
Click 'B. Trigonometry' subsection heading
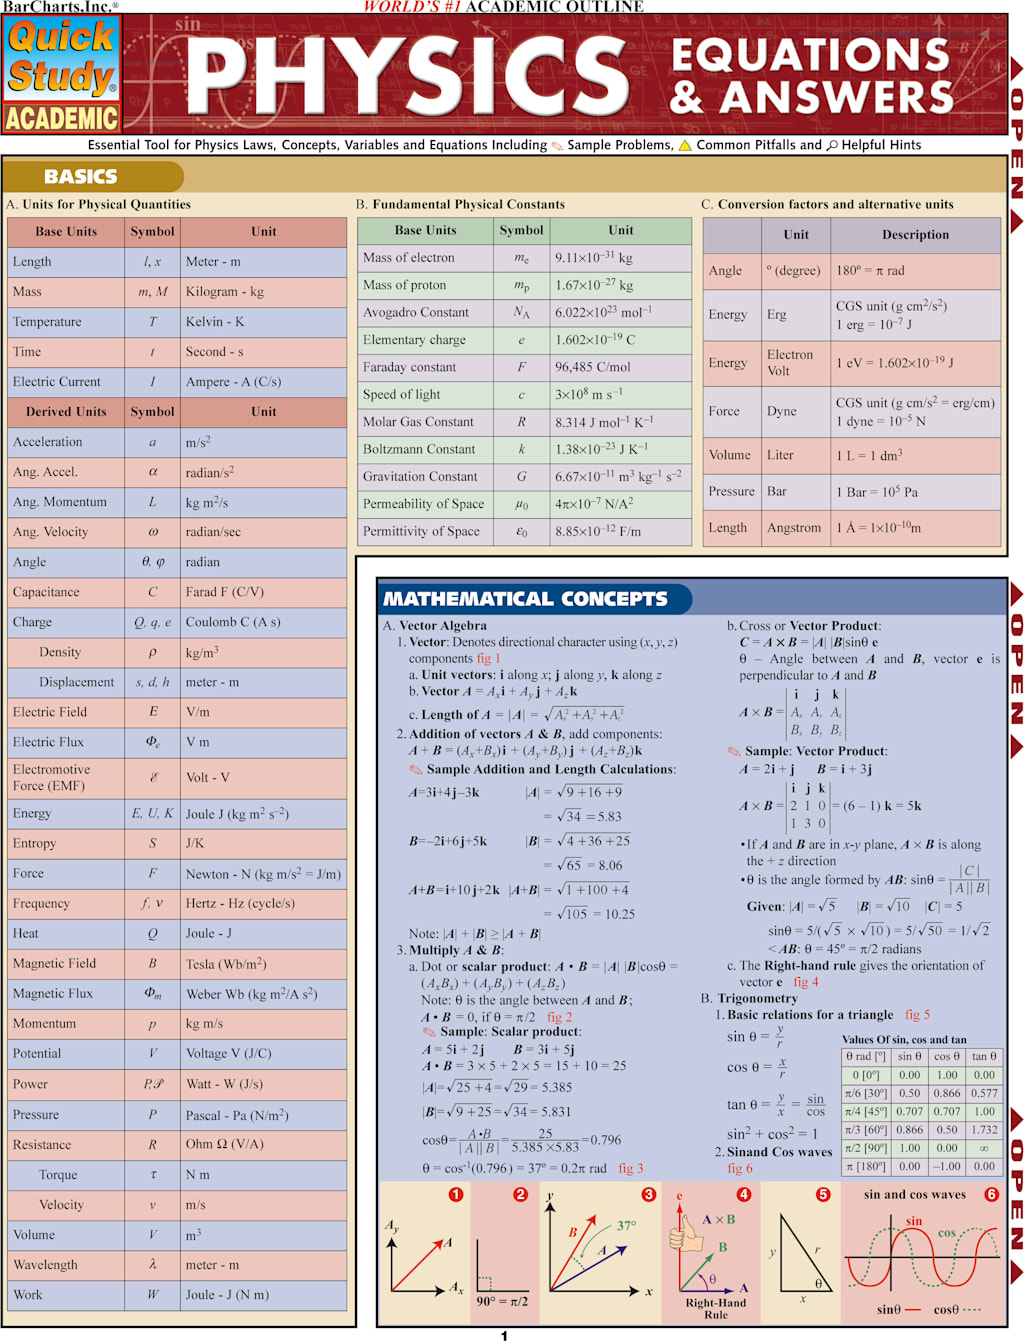pyautogui.click(x=749, y=998)
